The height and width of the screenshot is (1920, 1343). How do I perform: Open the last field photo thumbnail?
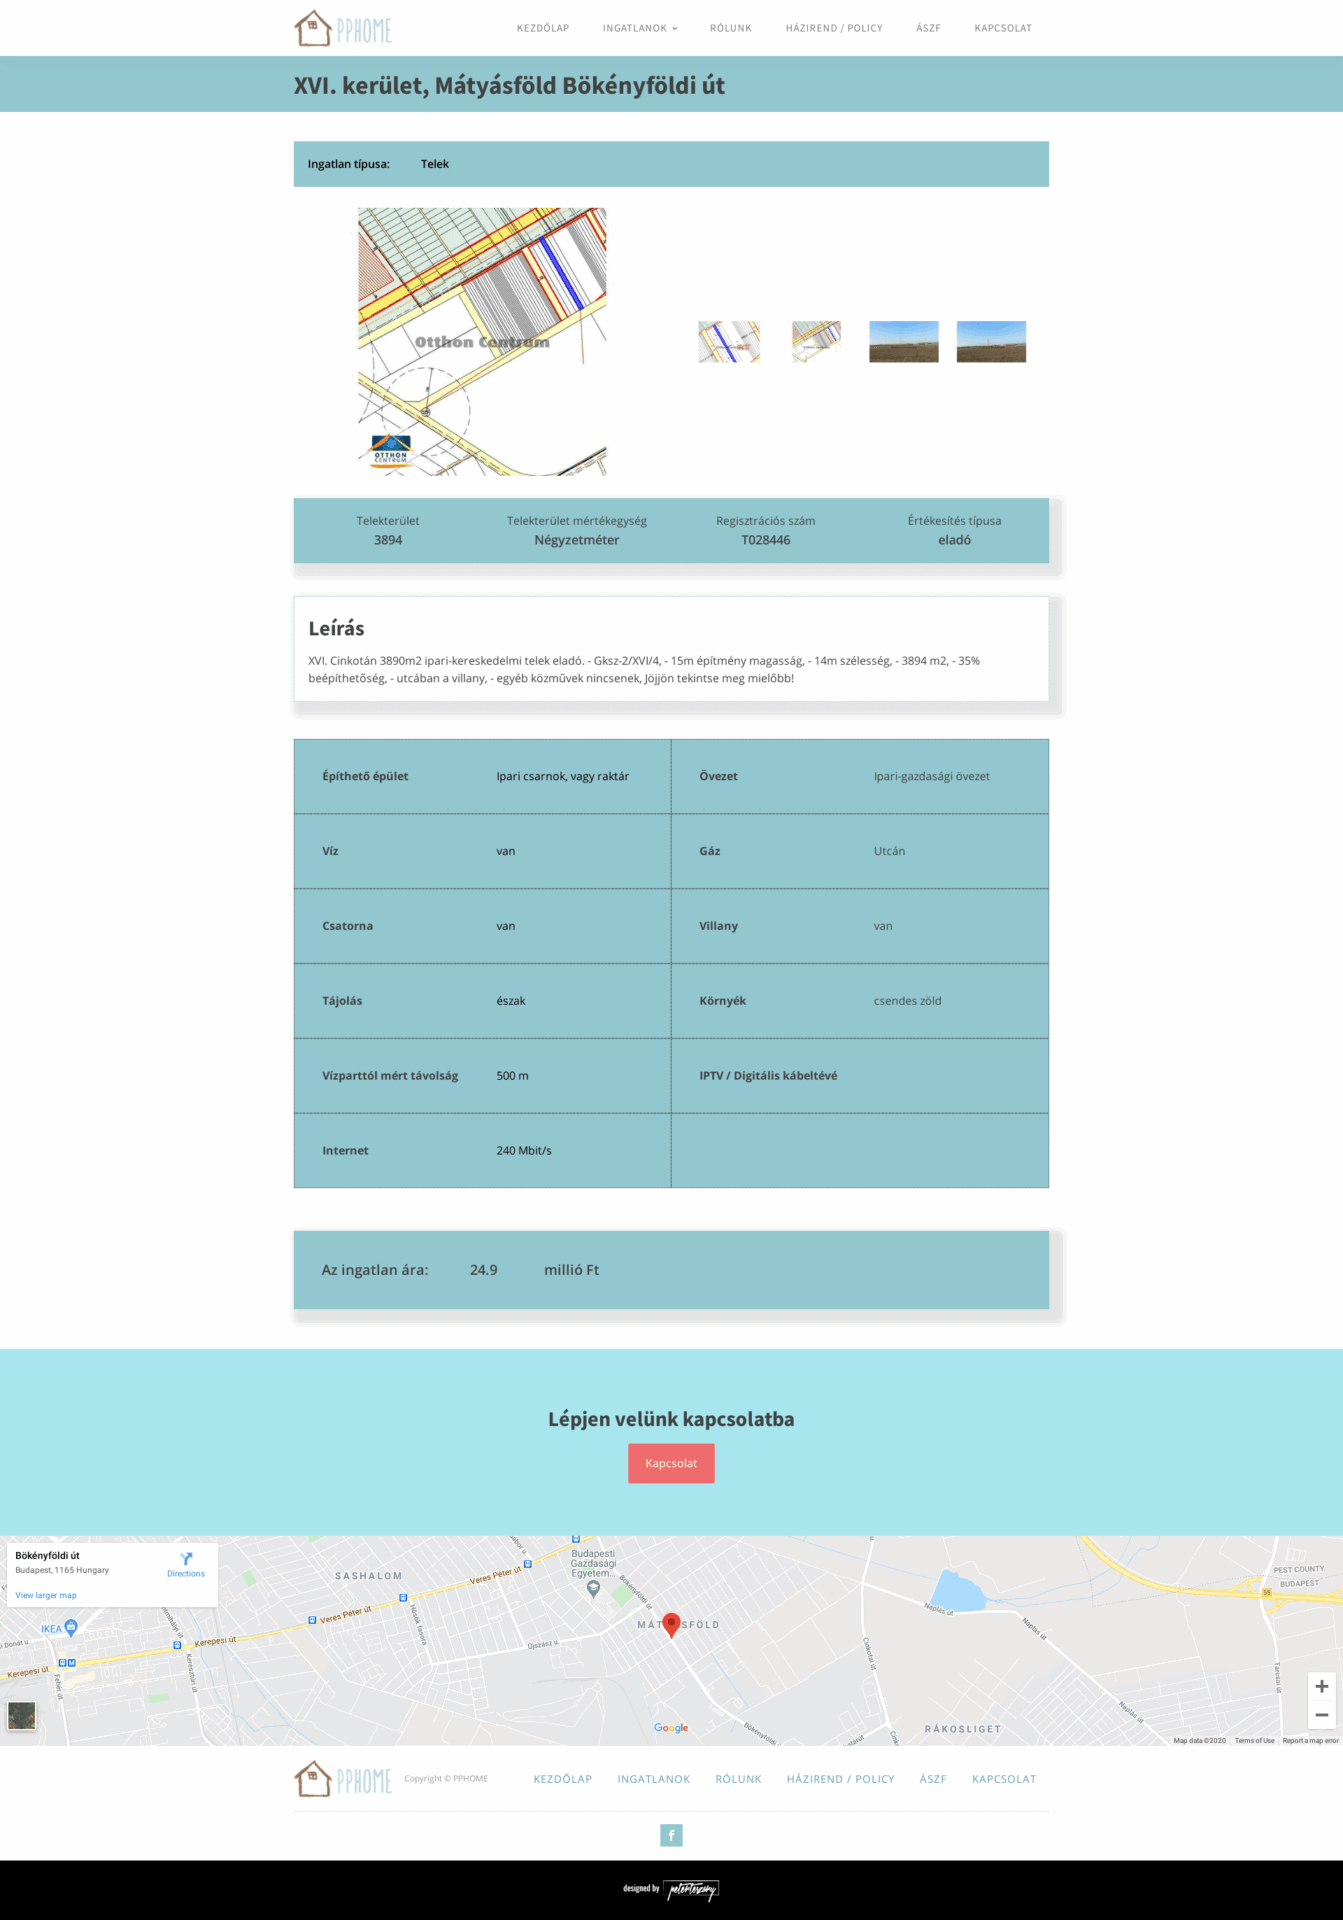[x=991, y=341]
